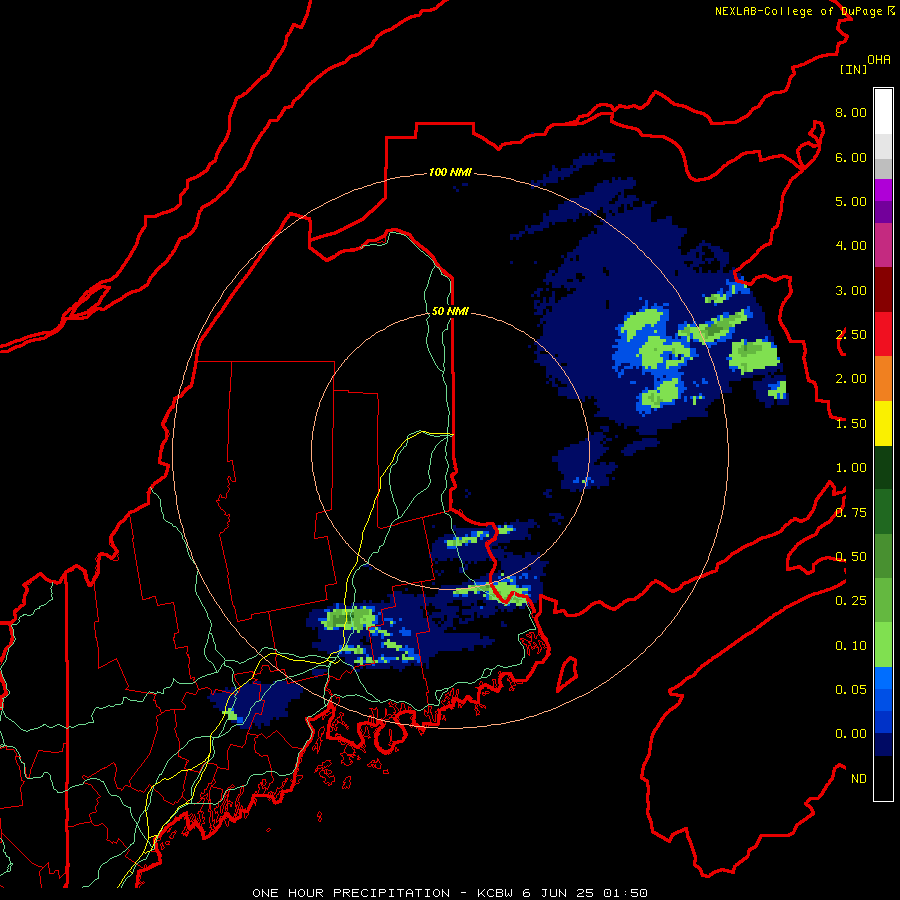The image size is (900, 900).
Task: Click the [IN] units label
Action: 853,69
